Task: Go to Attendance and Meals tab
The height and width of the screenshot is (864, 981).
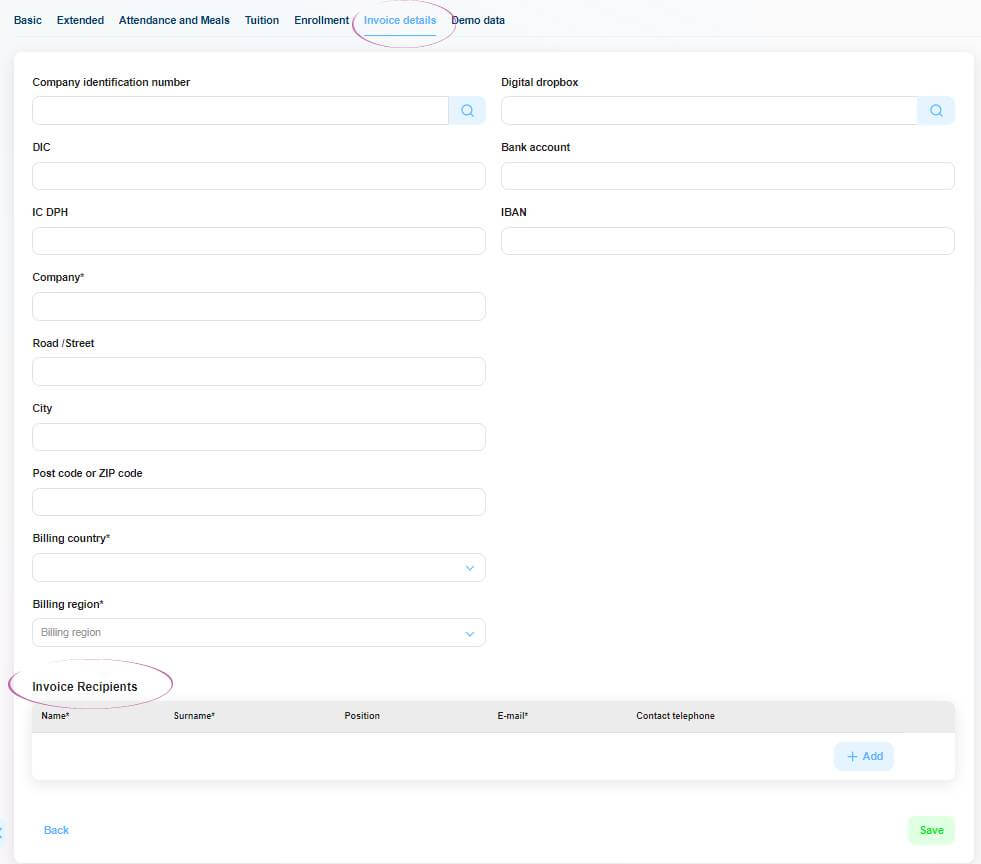Action: point(174,20)
